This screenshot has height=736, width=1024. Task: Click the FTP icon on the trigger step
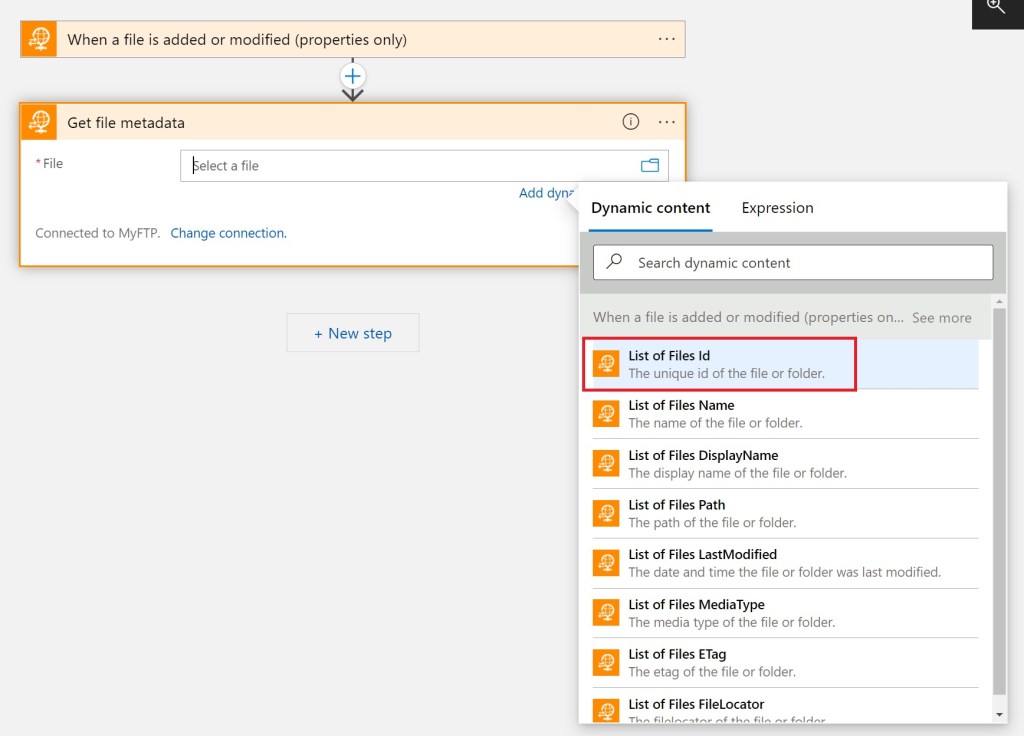tap(39, 40)
